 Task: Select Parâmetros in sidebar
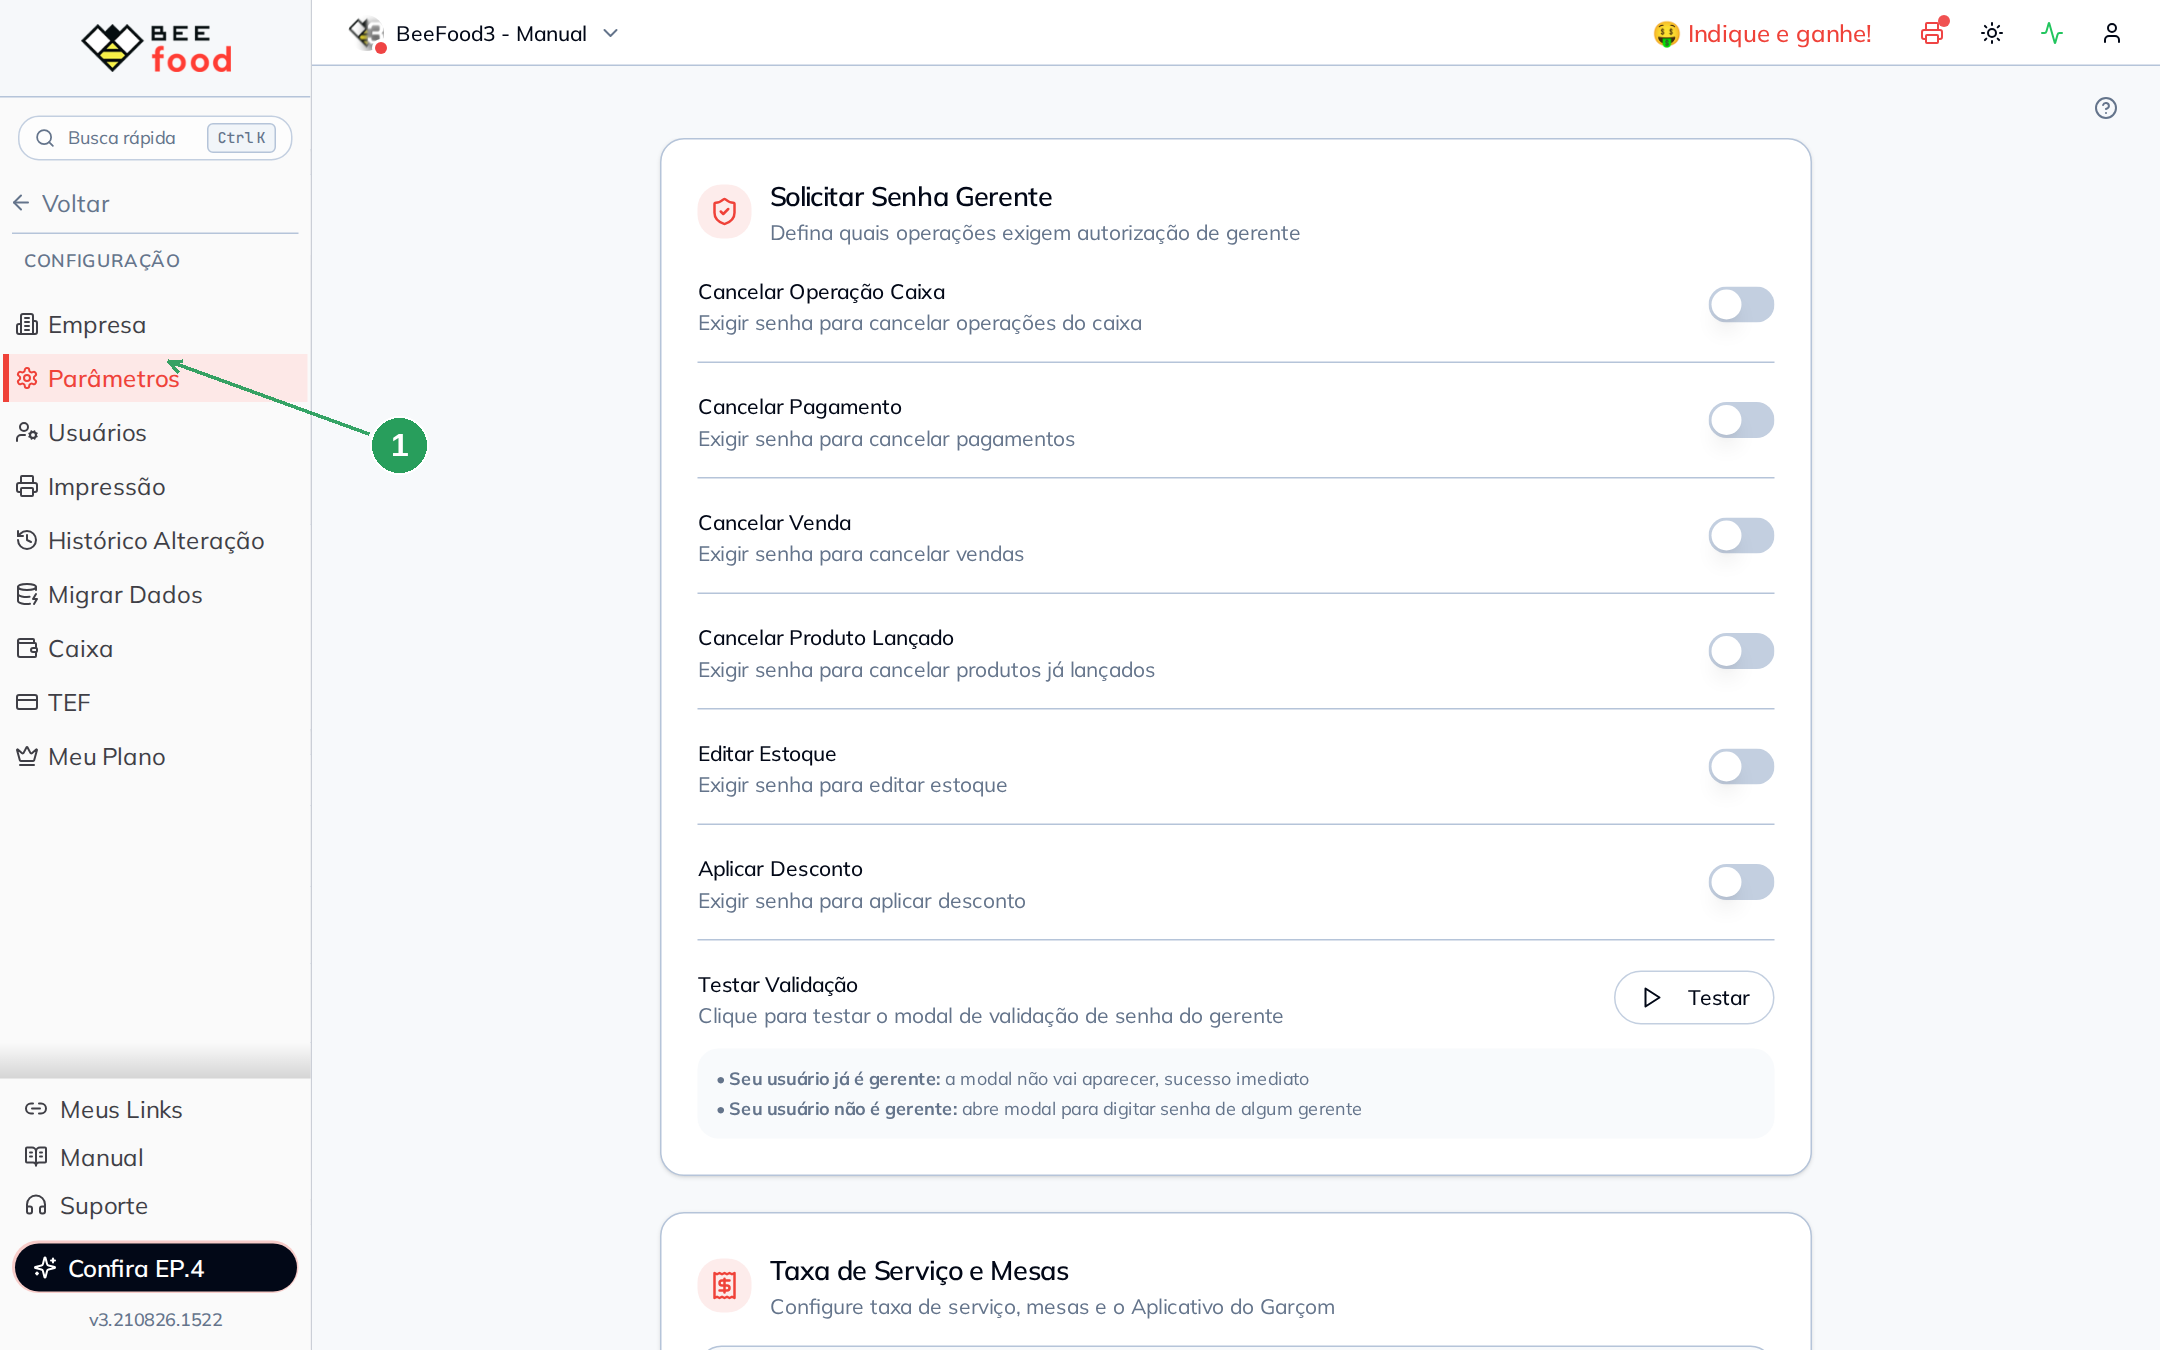[x=155, y=378]
